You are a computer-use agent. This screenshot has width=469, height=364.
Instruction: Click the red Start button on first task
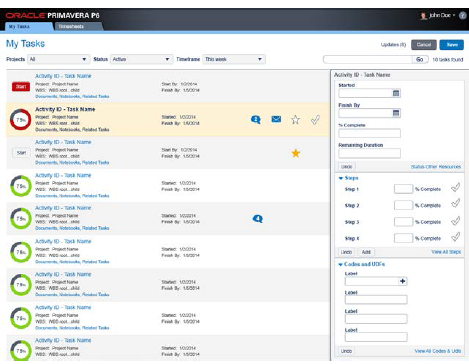click(21, 87)
